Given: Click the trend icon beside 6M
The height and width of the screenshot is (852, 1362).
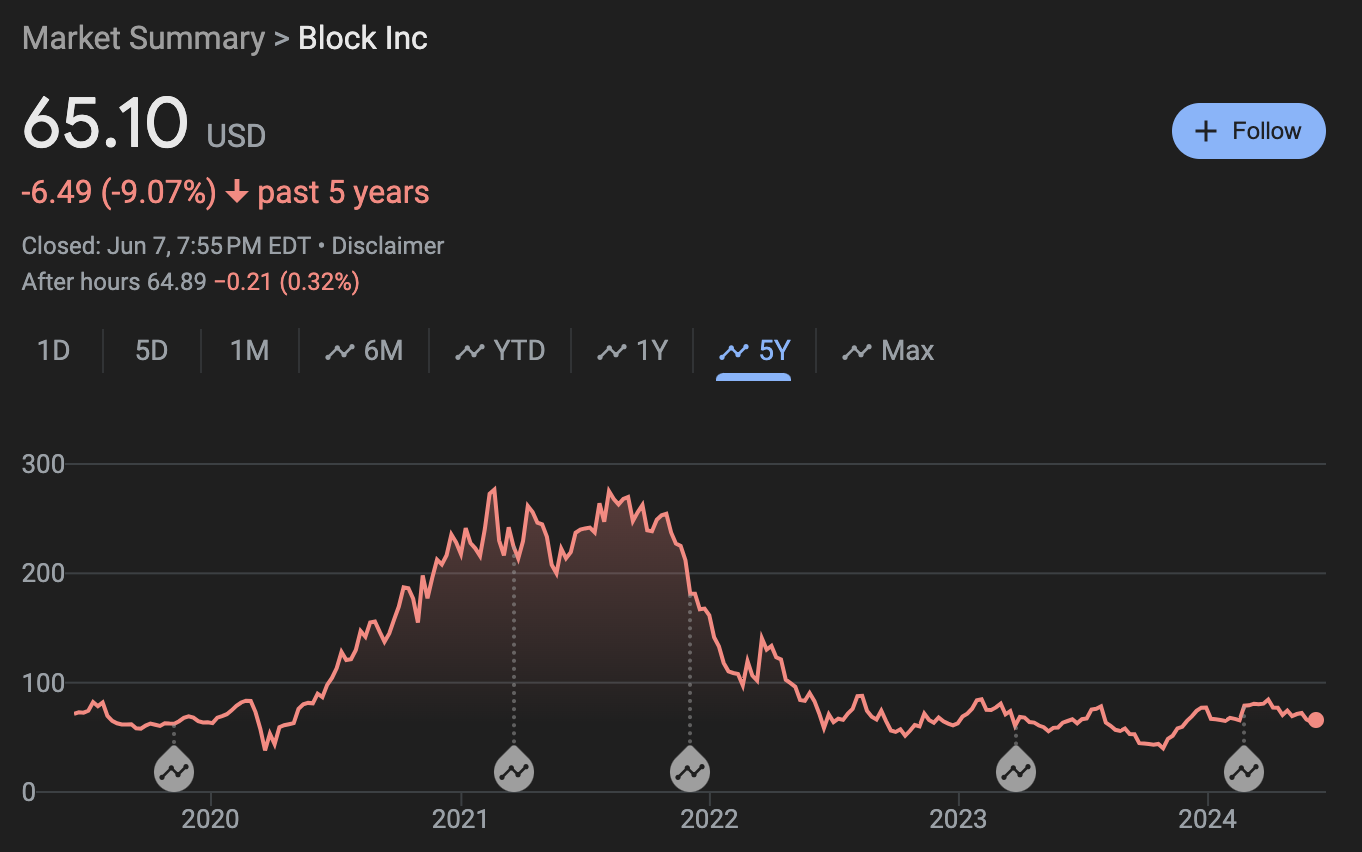Looking at the screenshot, I should pos(340,351).
